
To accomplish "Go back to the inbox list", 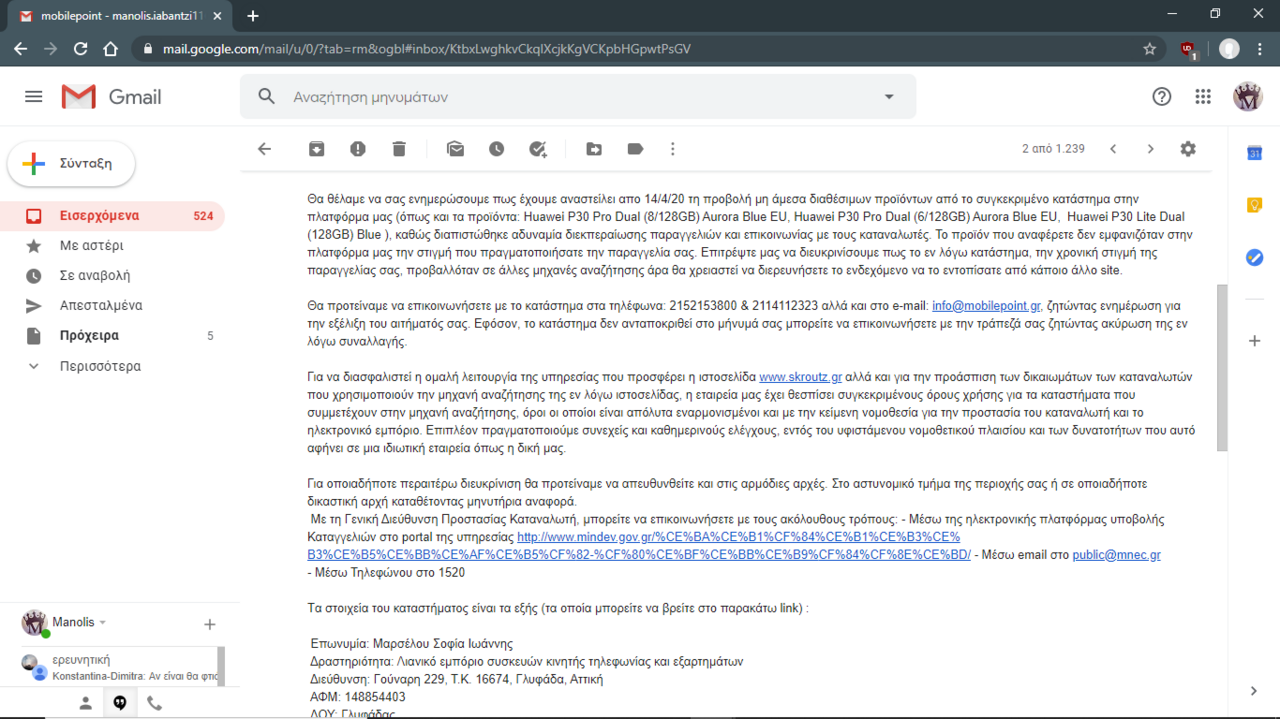I will point(264,149).
